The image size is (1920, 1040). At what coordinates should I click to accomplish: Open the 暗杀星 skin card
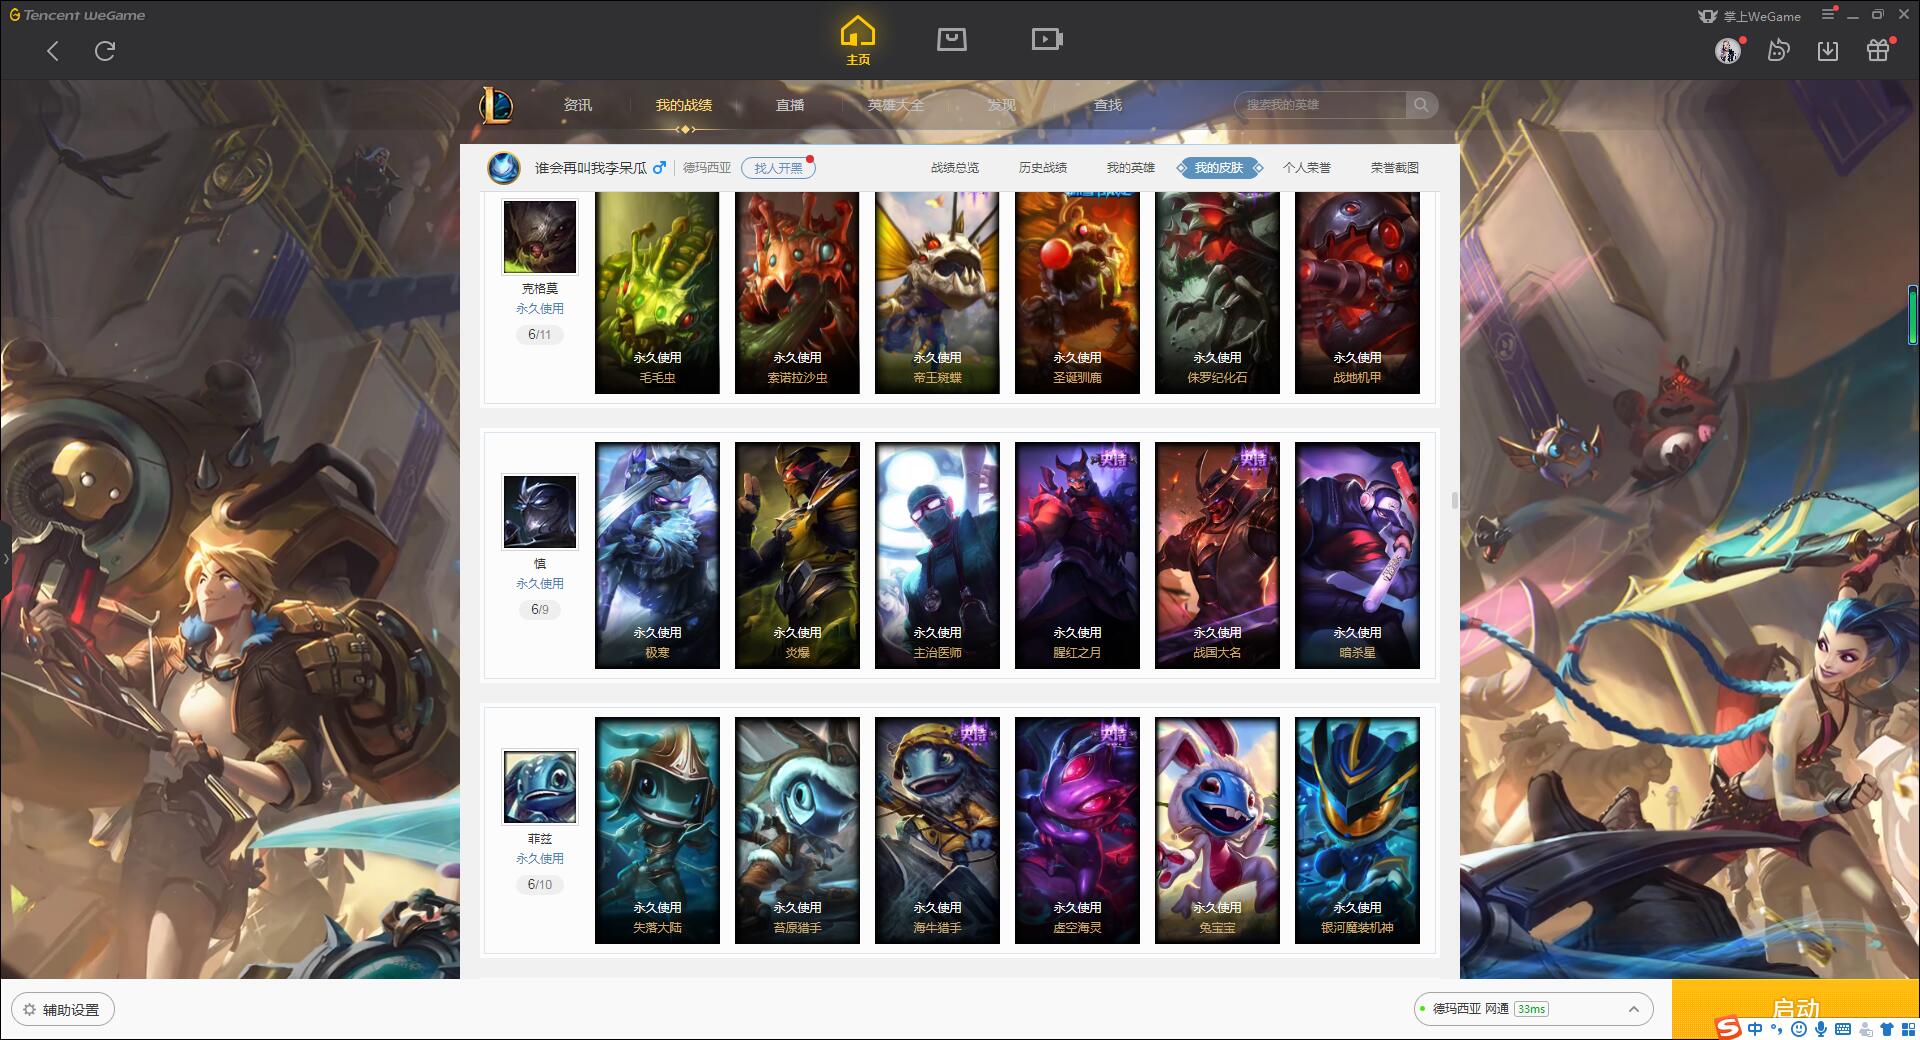pos(1357,555)
